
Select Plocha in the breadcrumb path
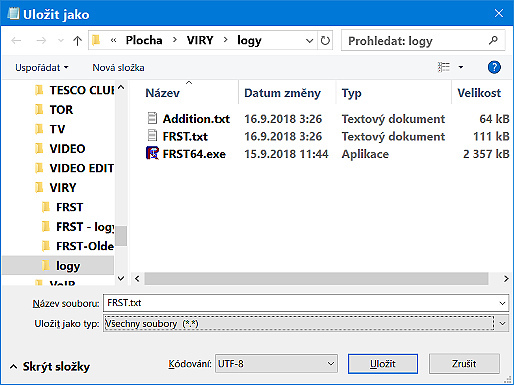(x=144, y=40)
